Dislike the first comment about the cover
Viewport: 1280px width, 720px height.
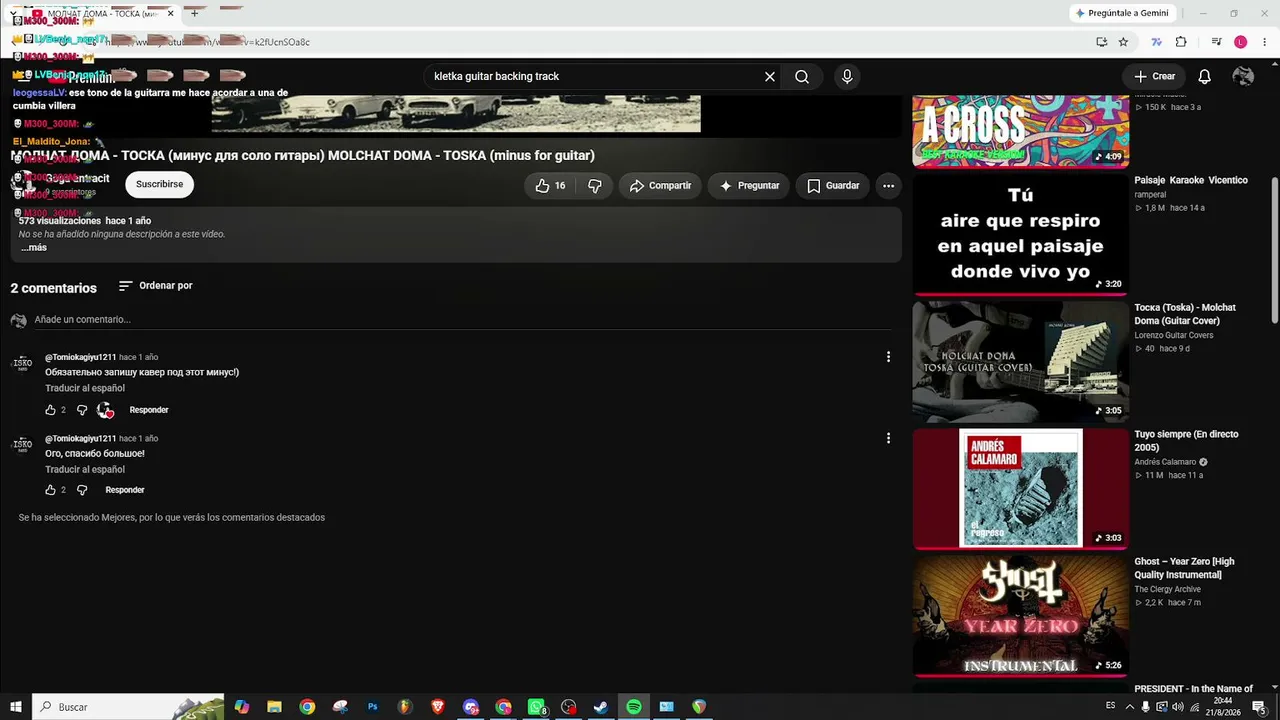pos(82,410)
